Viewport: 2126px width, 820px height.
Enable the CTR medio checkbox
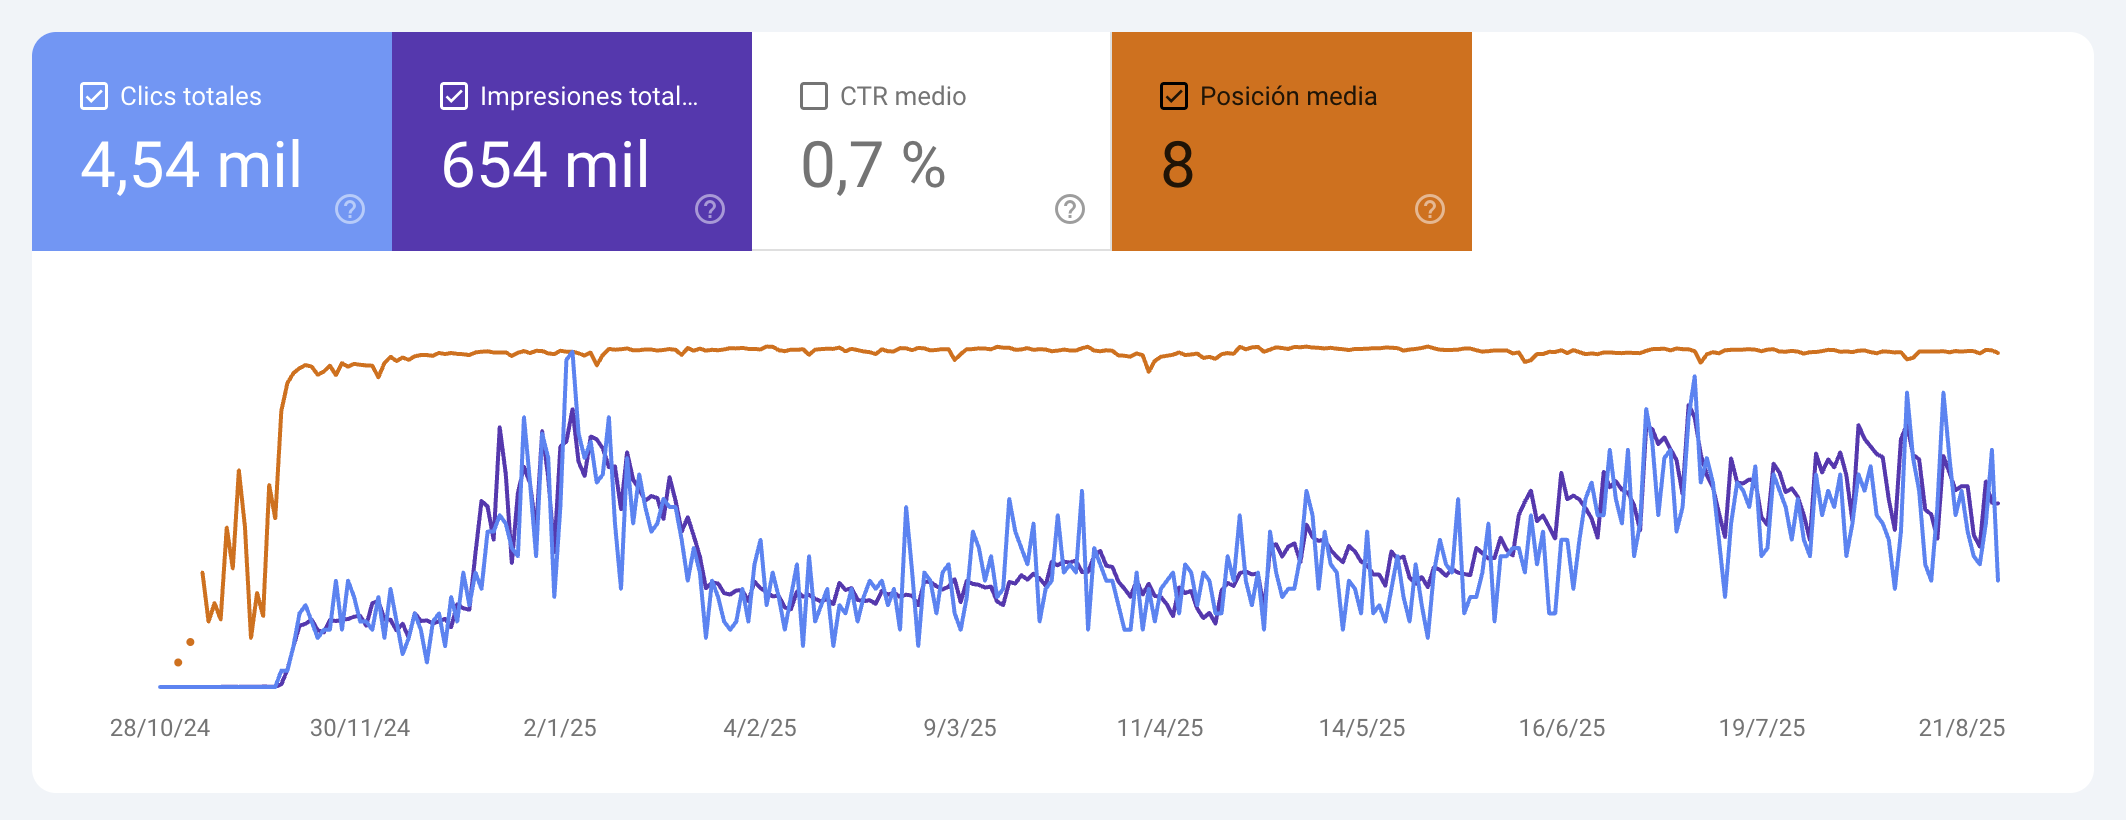[814, 96]
